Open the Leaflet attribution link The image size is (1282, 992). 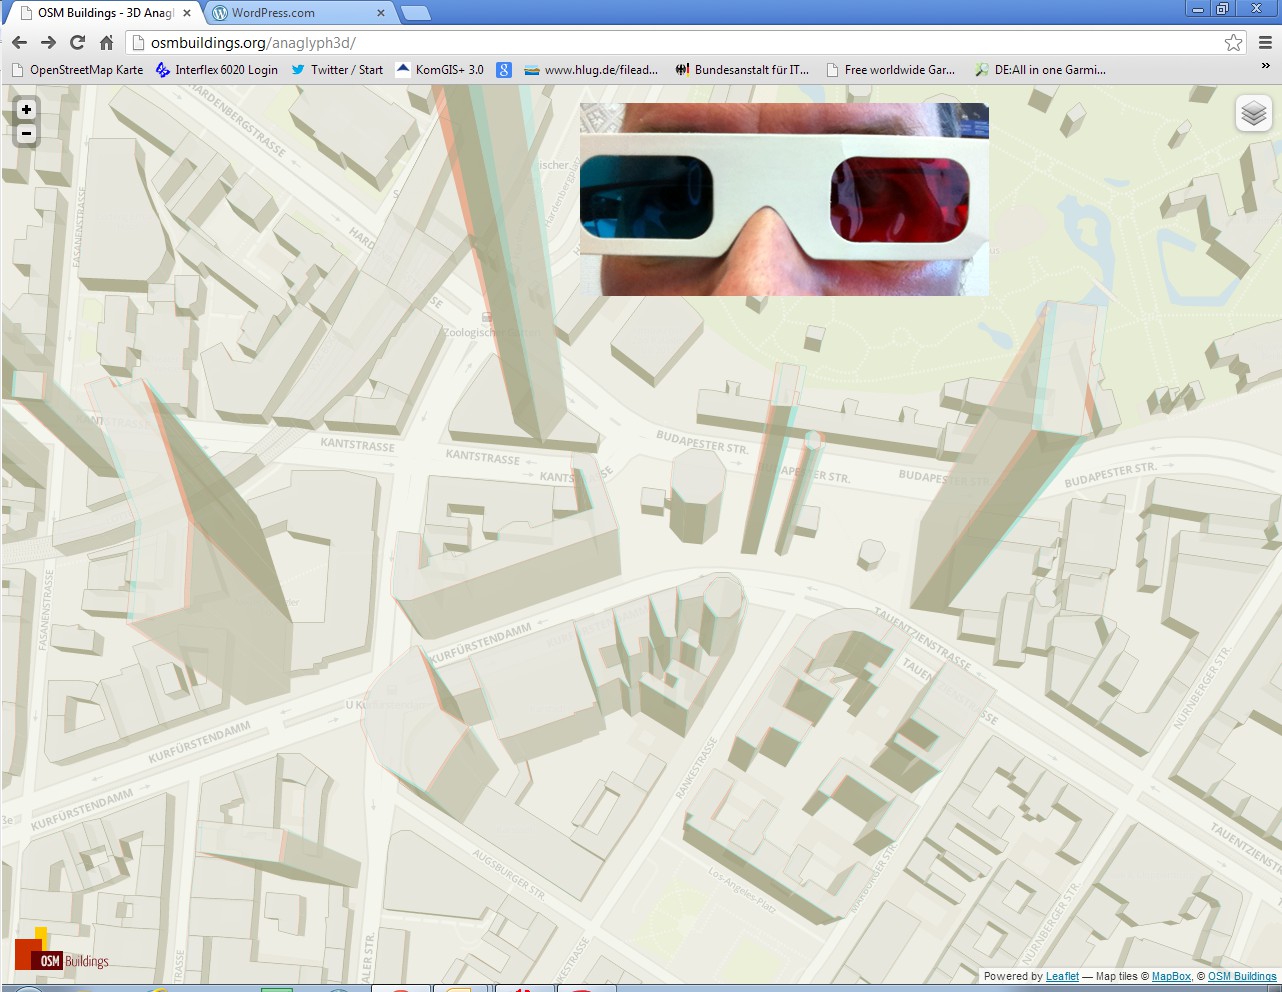[1062, 976]
